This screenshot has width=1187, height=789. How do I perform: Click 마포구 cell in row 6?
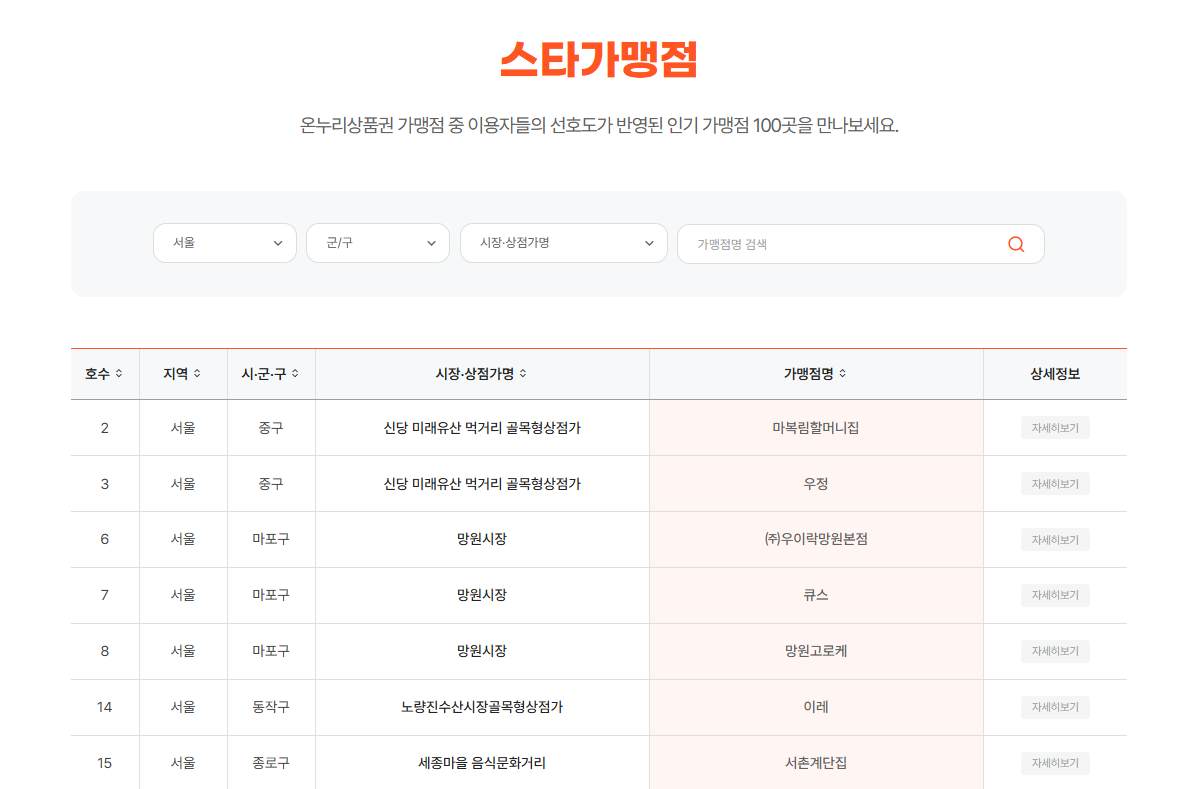coord(270,539)
